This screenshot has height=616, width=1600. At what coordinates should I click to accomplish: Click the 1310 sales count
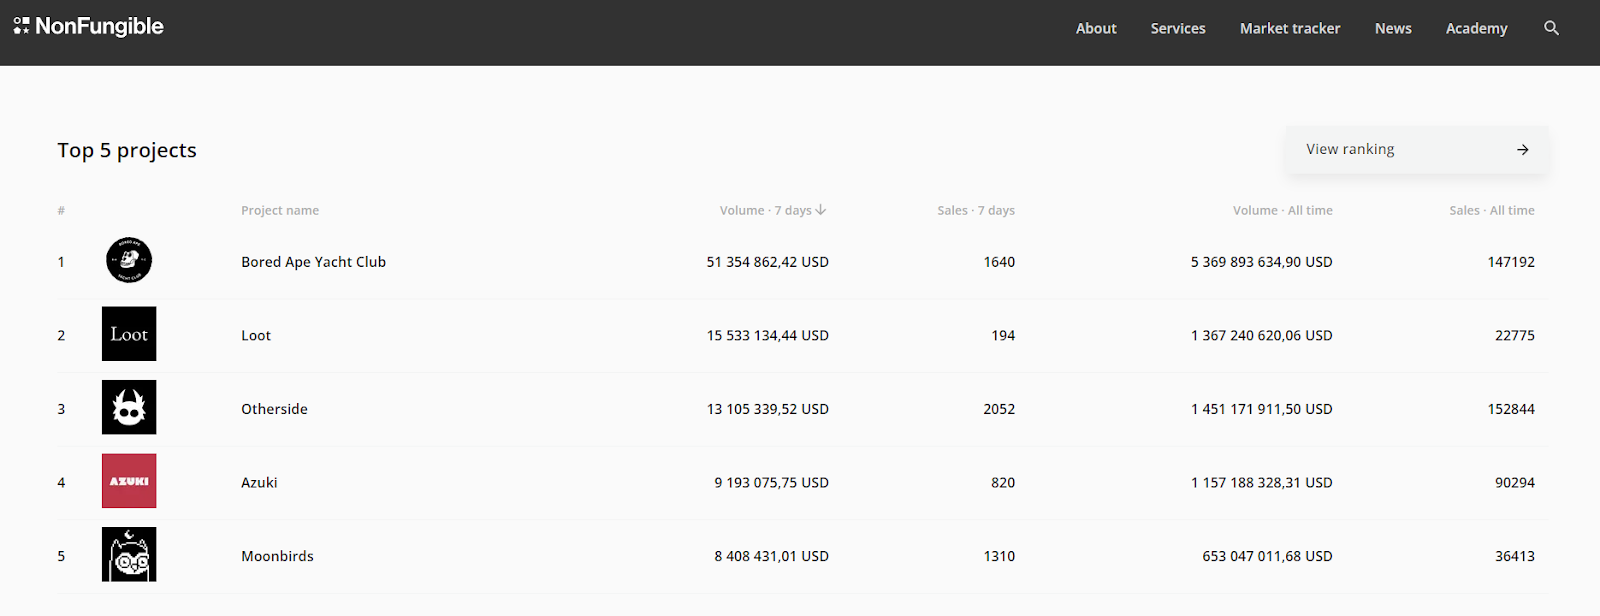(x=999, y=556)
